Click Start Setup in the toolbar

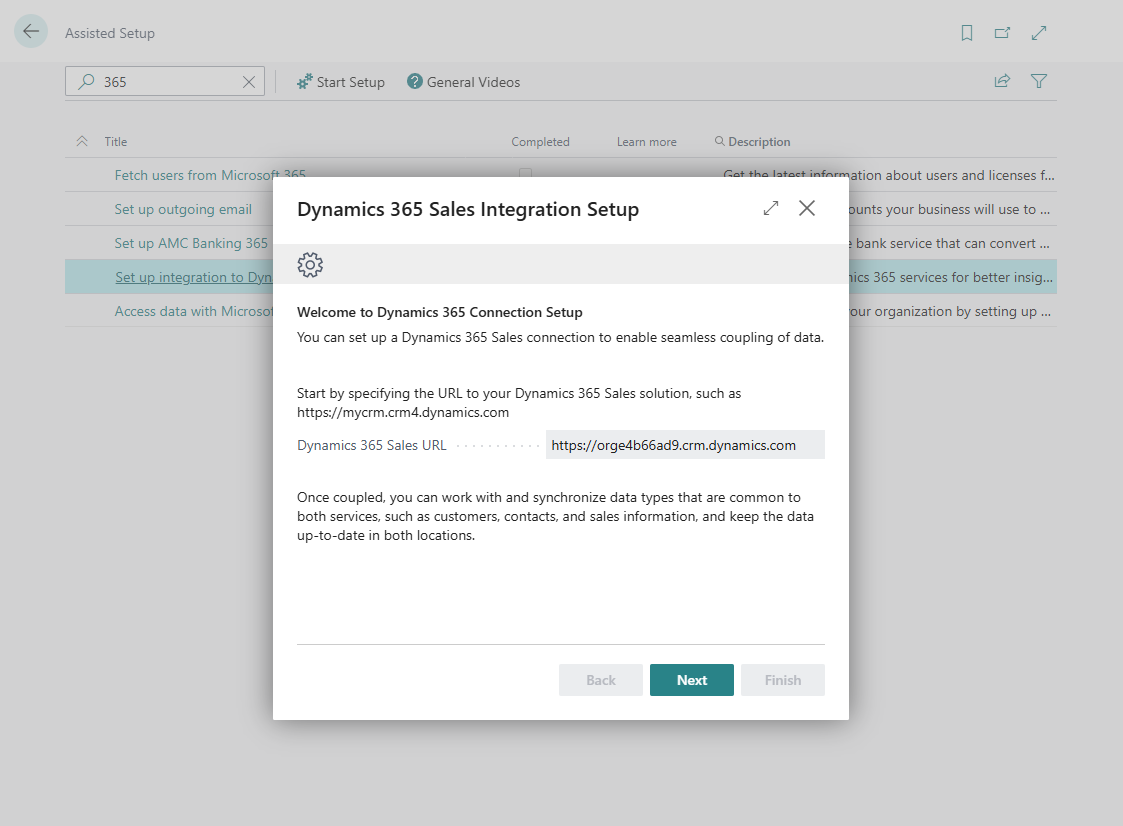341,82
